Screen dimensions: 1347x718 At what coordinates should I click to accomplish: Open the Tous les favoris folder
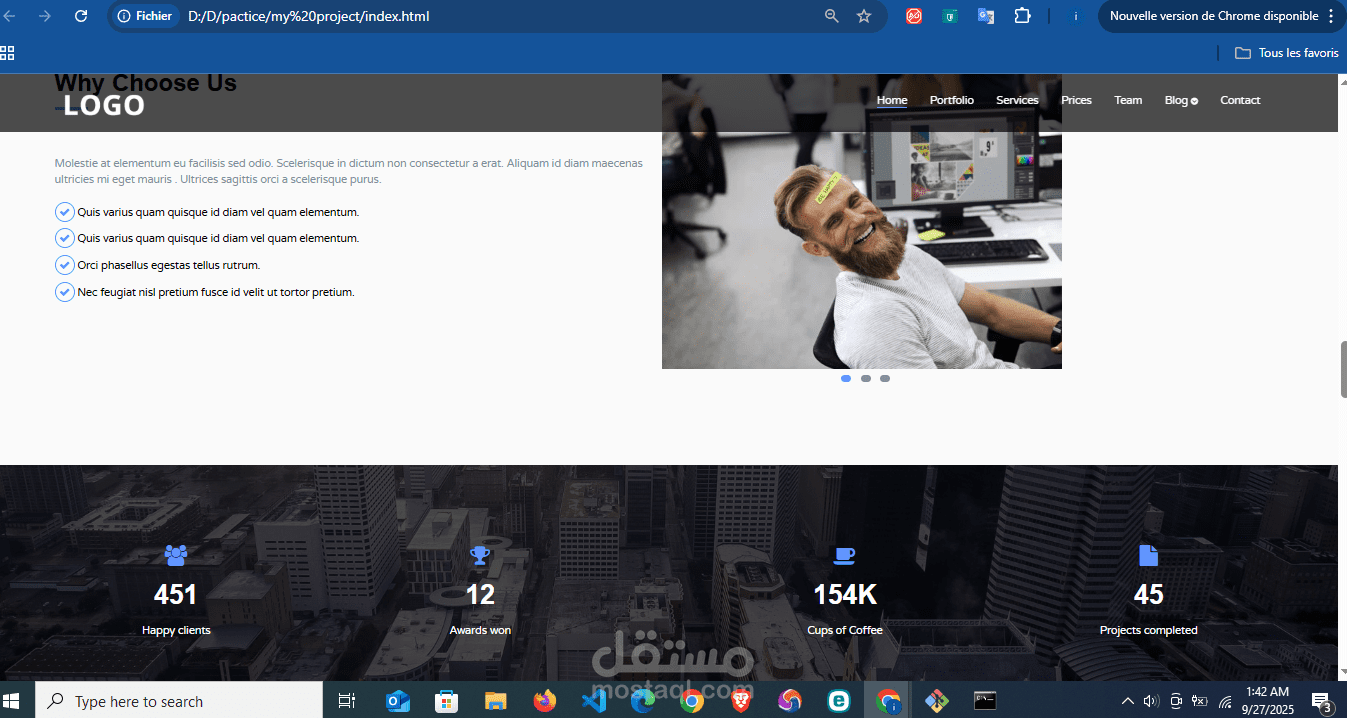pyautogui.click(x=1286, y=53)
